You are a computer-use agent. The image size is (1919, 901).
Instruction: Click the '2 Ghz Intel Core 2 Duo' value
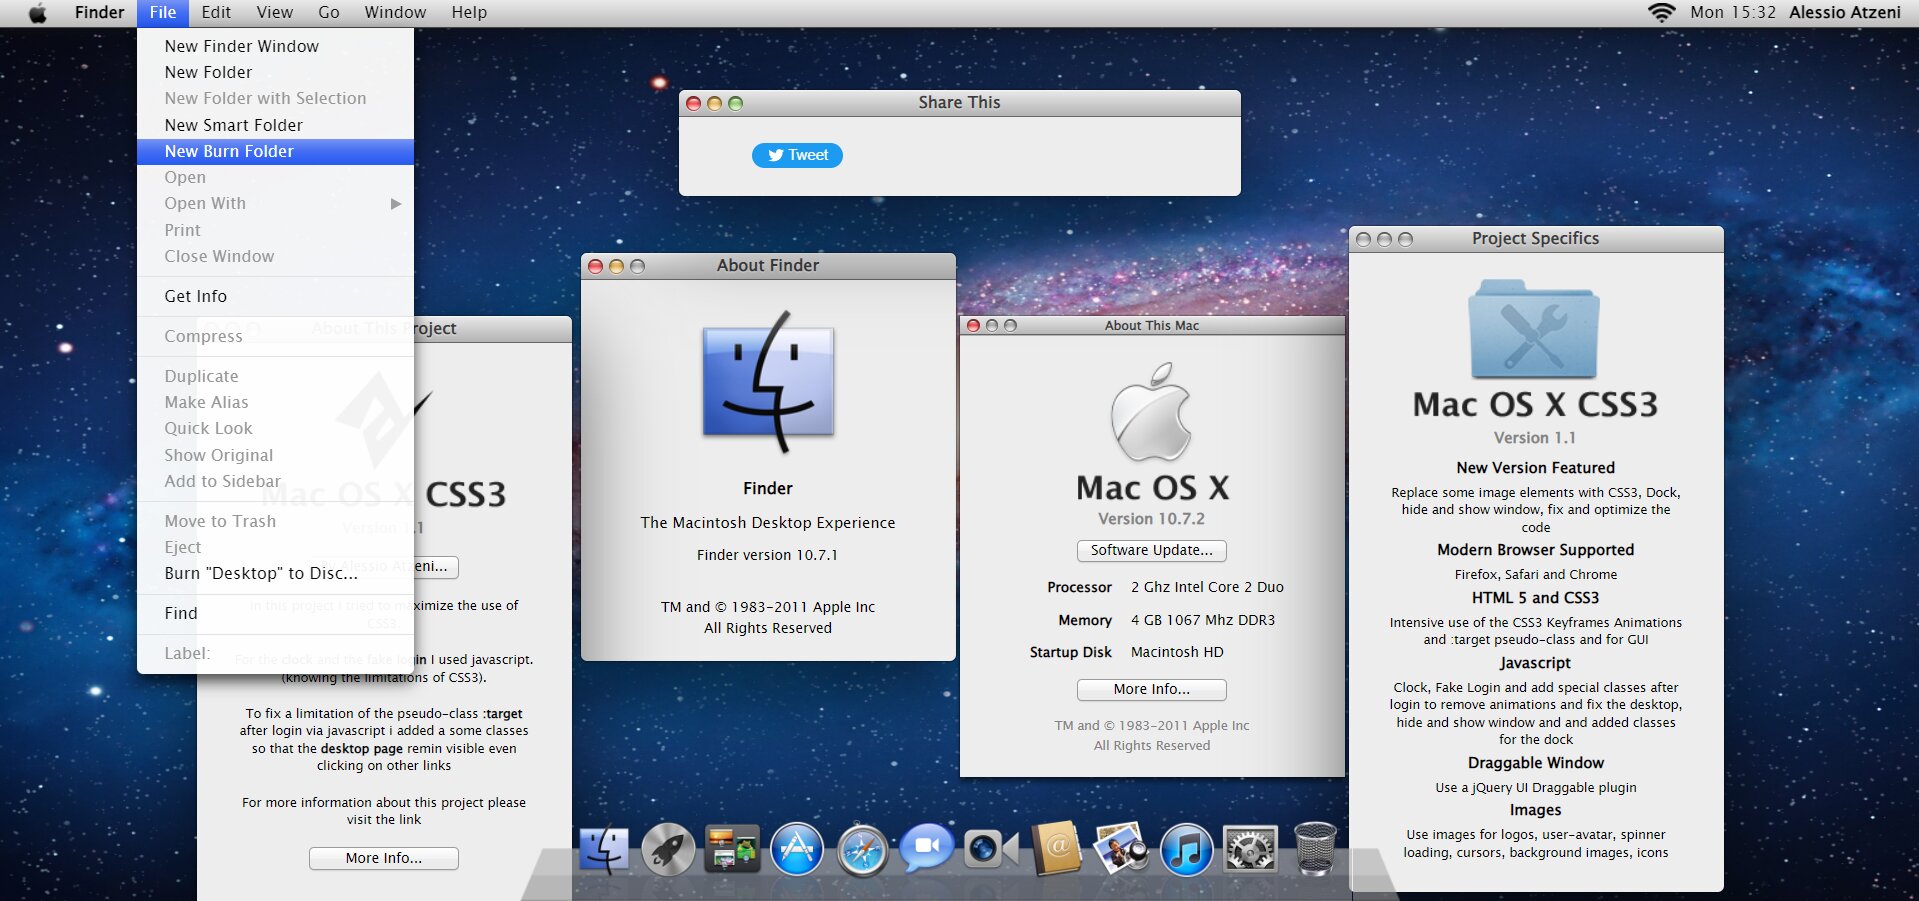click(x=1207, y=587)
